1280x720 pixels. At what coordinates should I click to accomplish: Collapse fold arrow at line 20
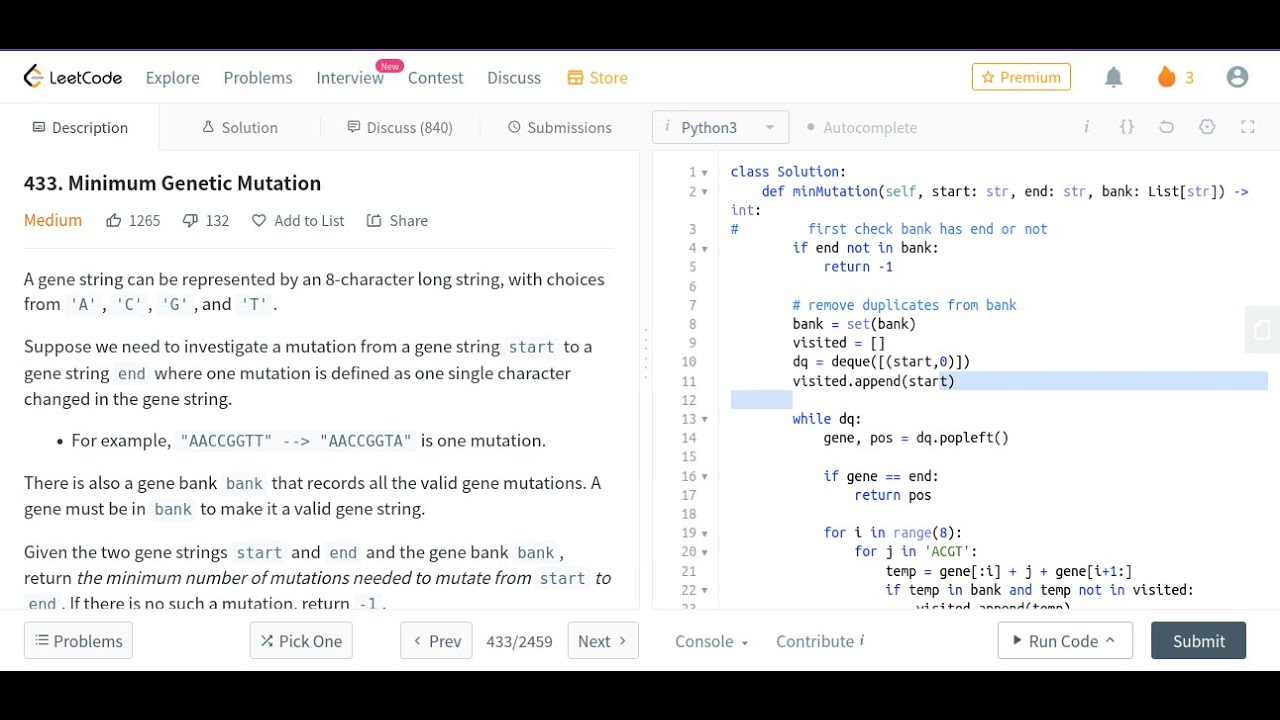click(x=704, y=552)
